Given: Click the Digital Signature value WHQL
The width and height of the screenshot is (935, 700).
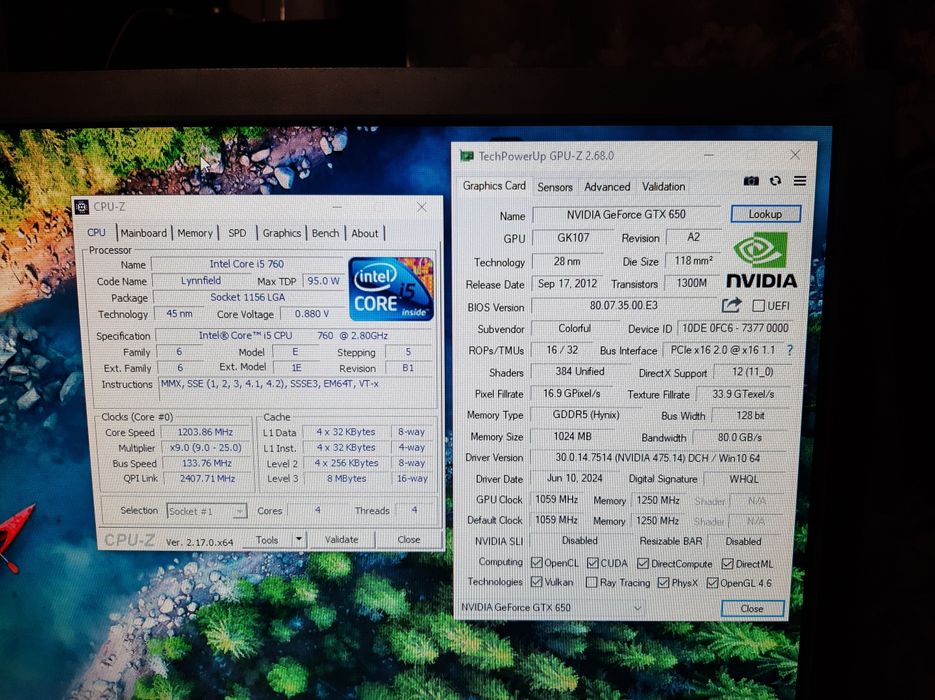Looking at the screenshot, I should pyautogui.click(x=744, y=479).
